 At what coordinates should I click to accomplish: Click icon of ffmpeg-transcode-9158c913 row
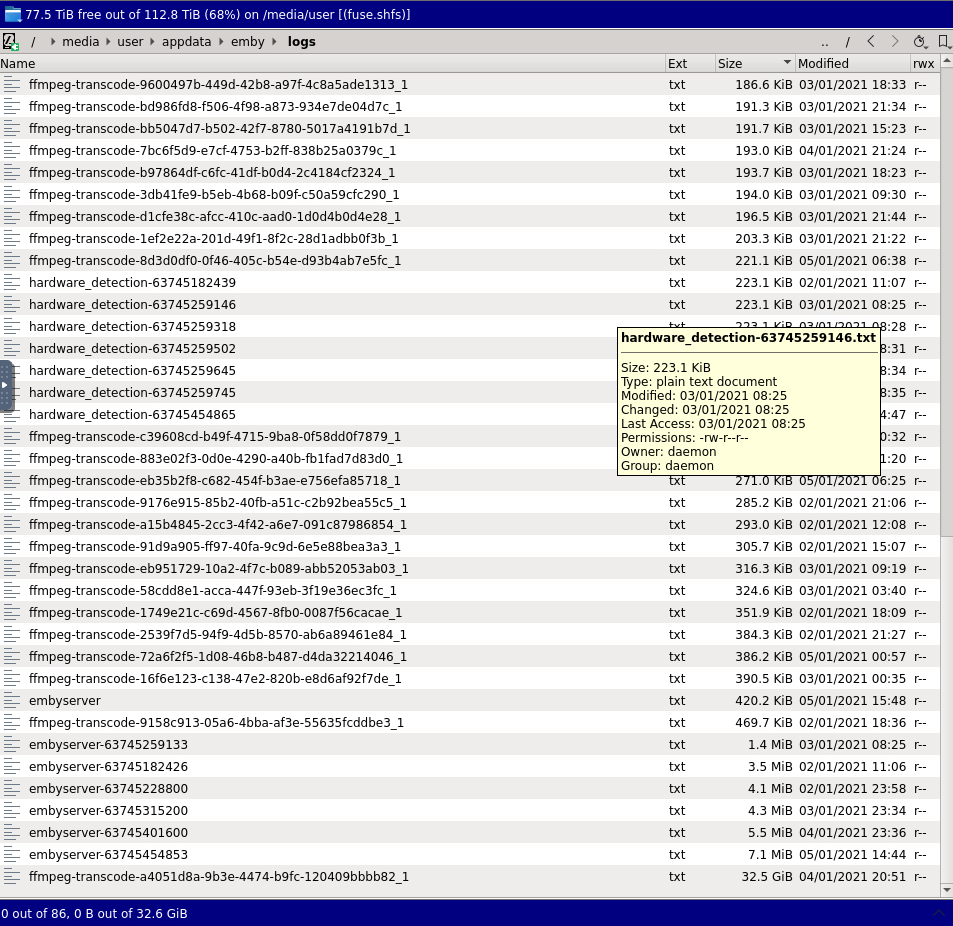click(x=12, y=722)
